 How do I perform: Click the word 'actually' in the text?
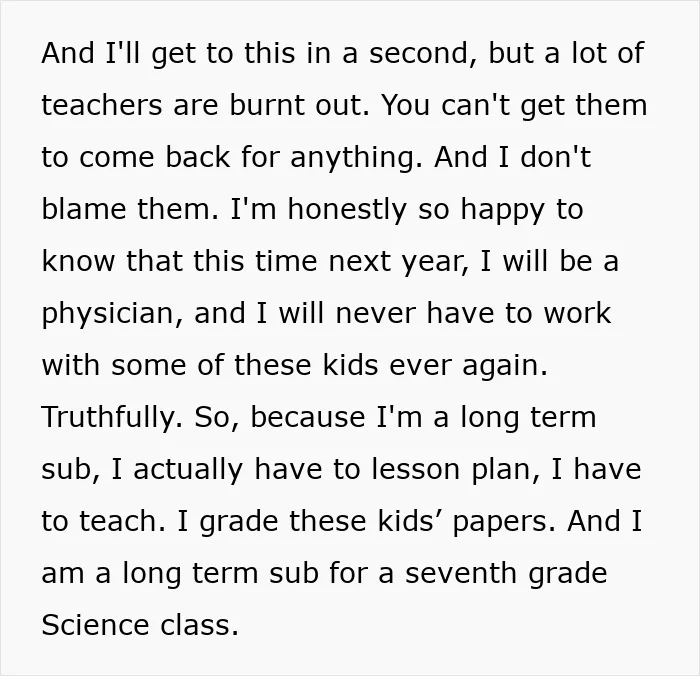[188, 469]
